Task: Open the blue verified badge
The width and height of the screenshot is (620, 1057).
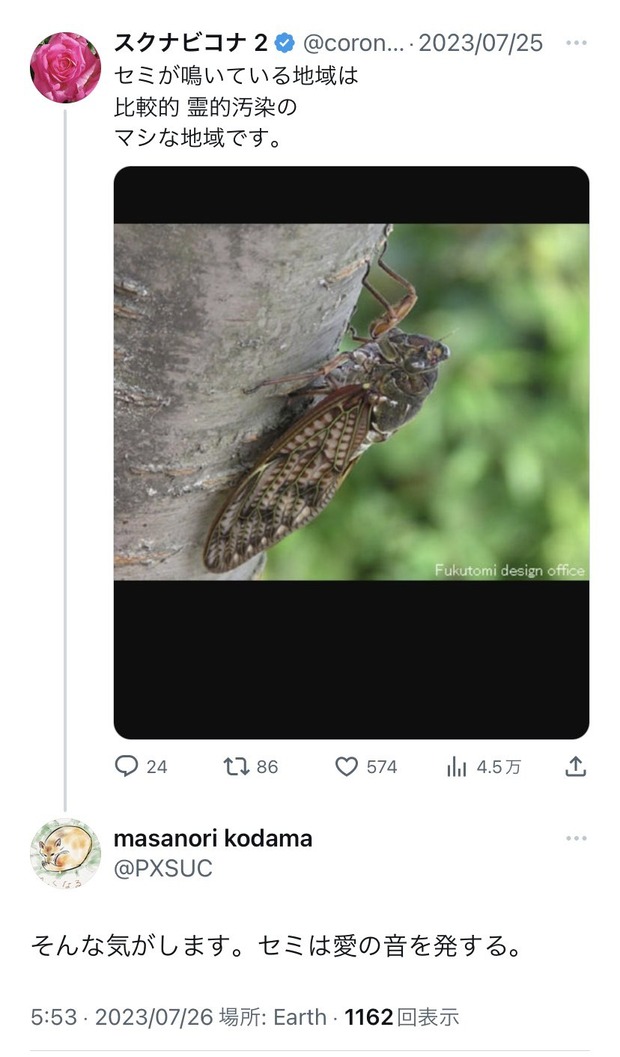Action: [285, 43]
